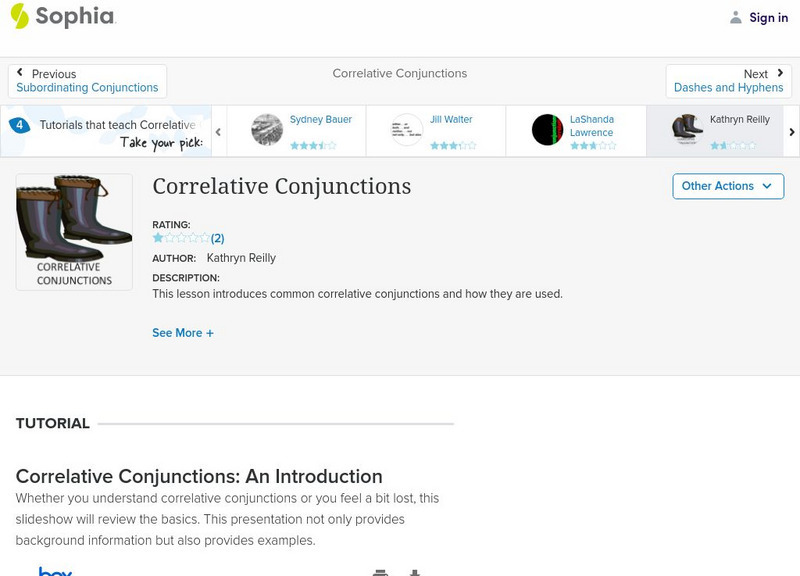The image size is (800, 576).
Task: Open the Sign in link
Action: tap(768, 17)
